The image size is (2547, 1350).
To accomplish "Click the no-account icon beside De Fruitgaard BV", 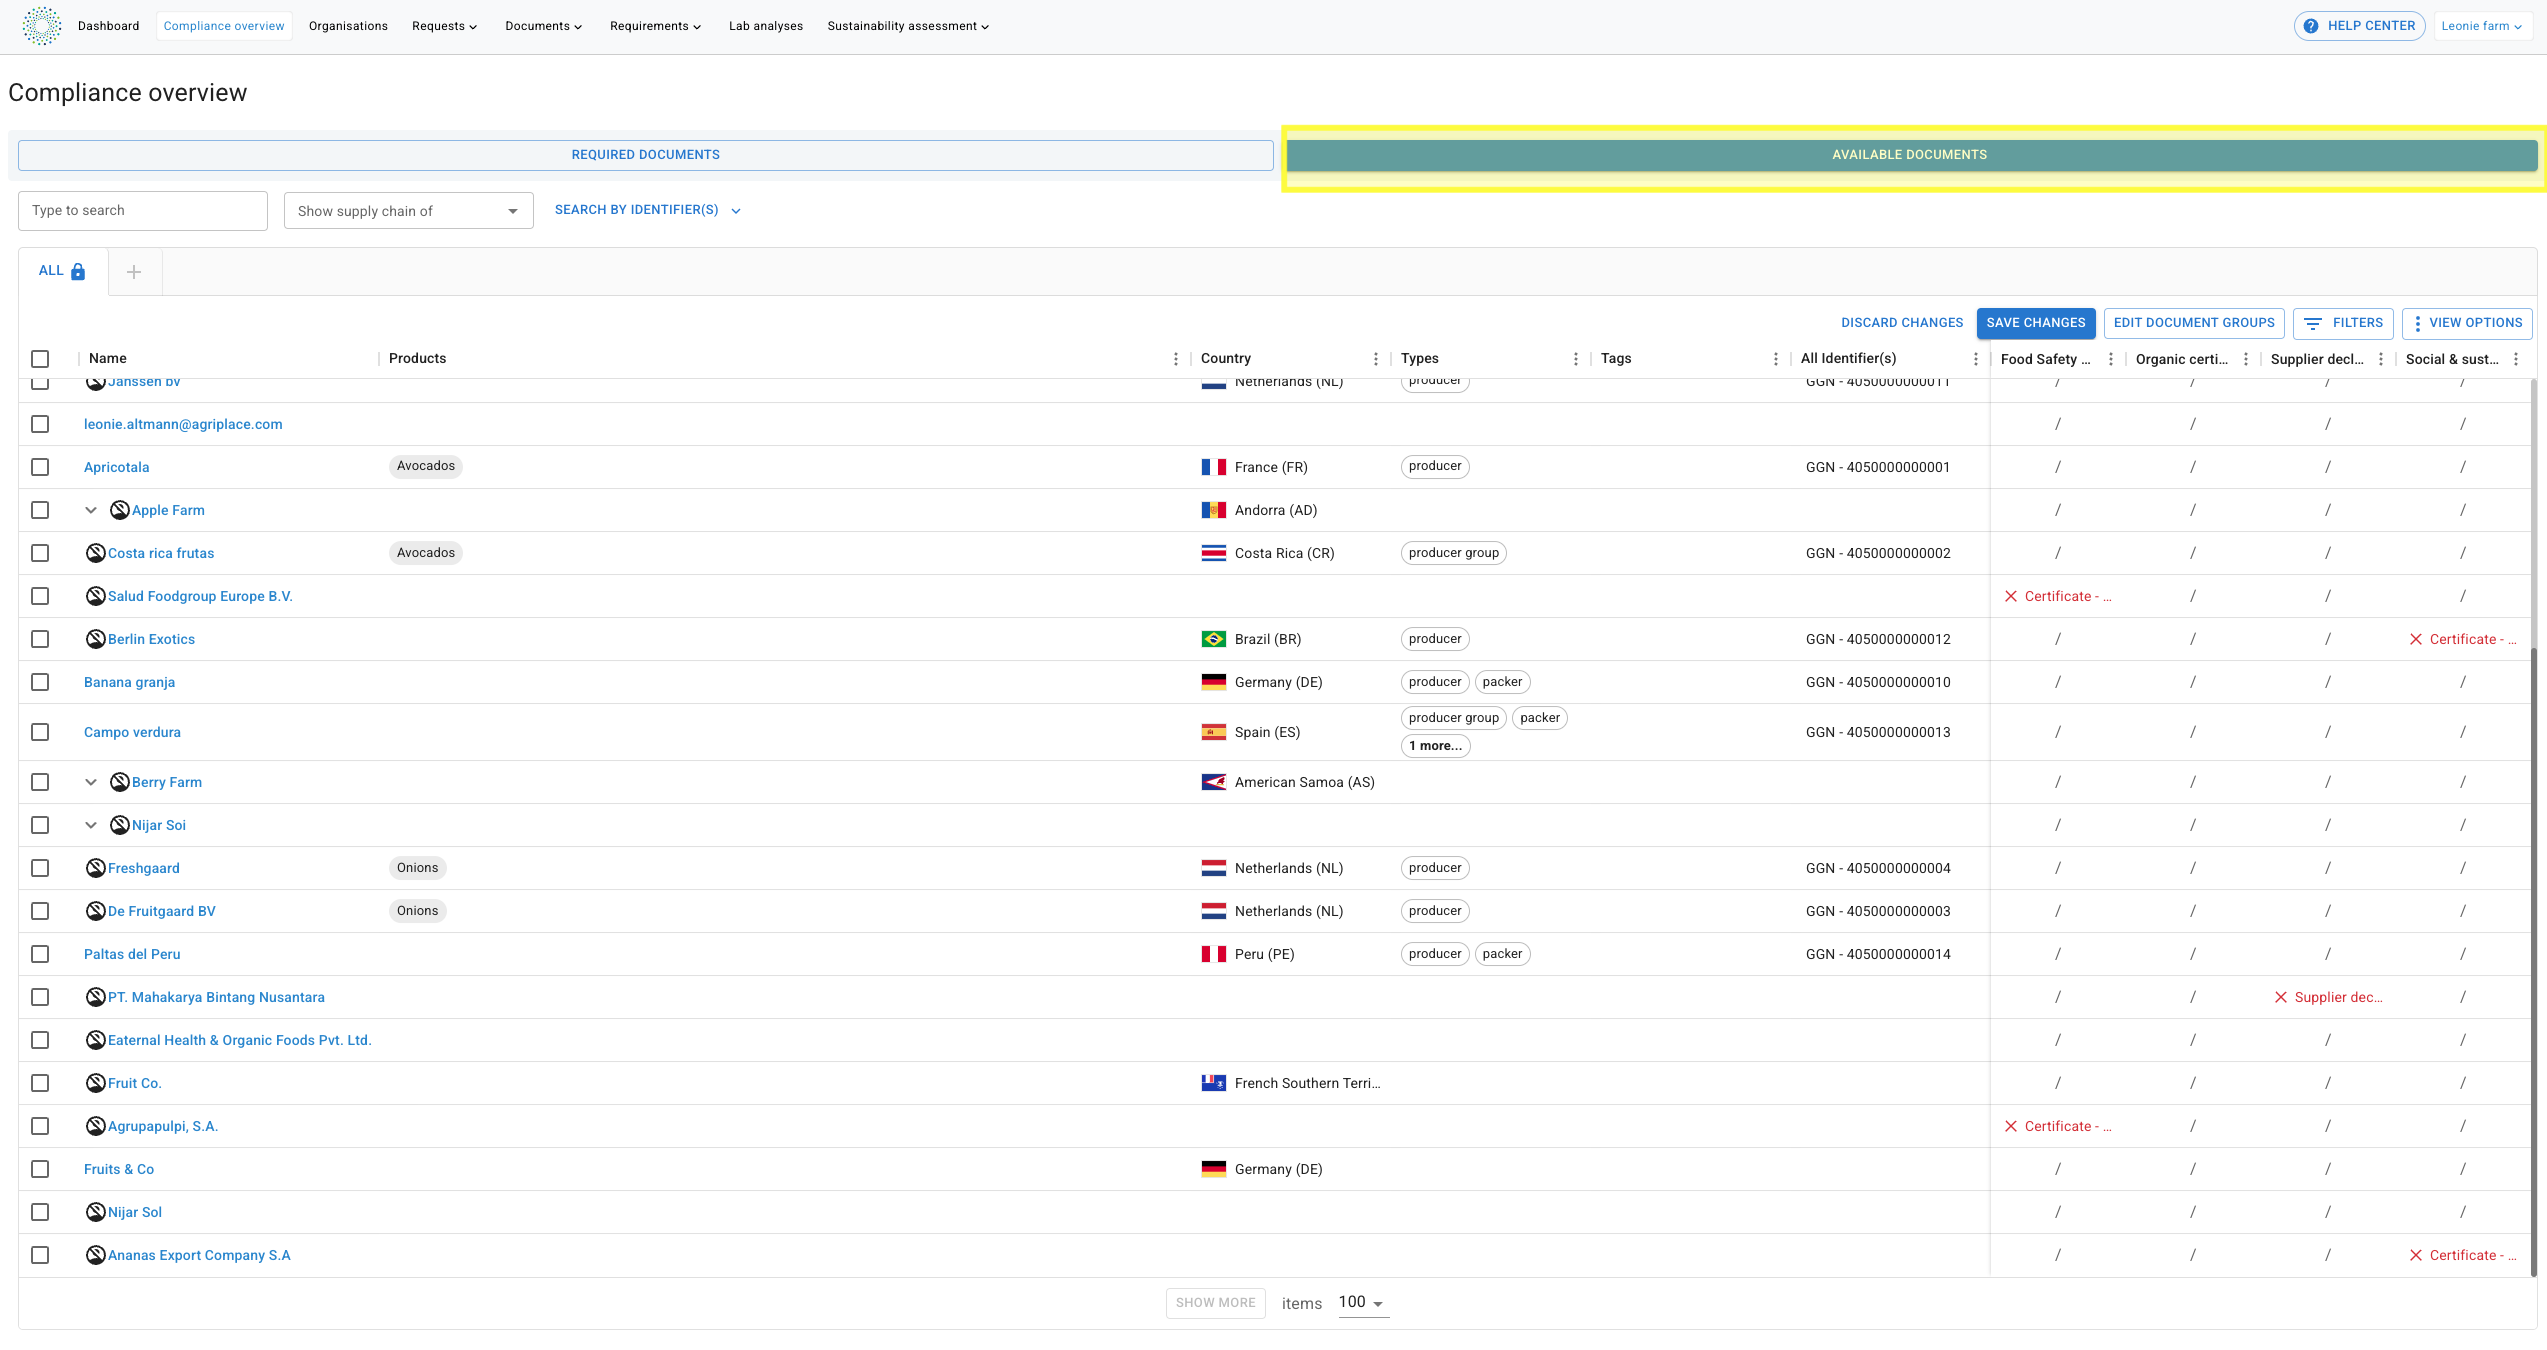I will 96,911.
